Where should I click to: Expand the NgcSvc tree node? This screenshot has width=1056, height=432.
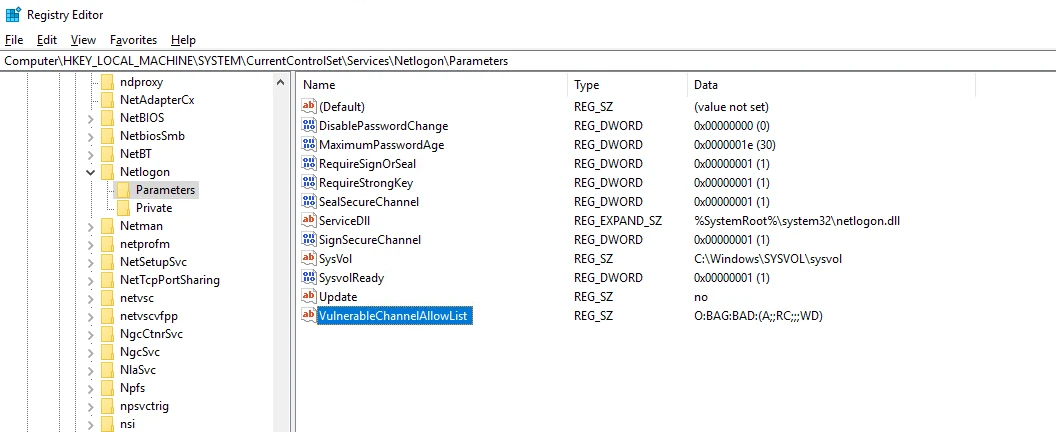click(x=90, y=352)
